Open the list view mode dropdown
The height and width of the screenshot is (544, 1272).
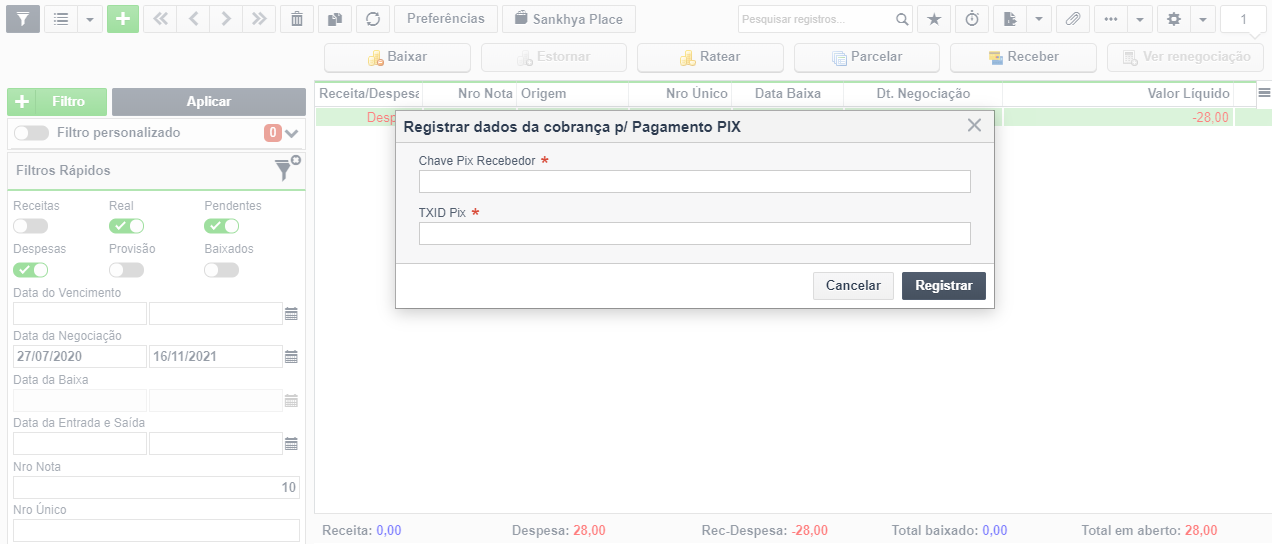coord(90,18)
